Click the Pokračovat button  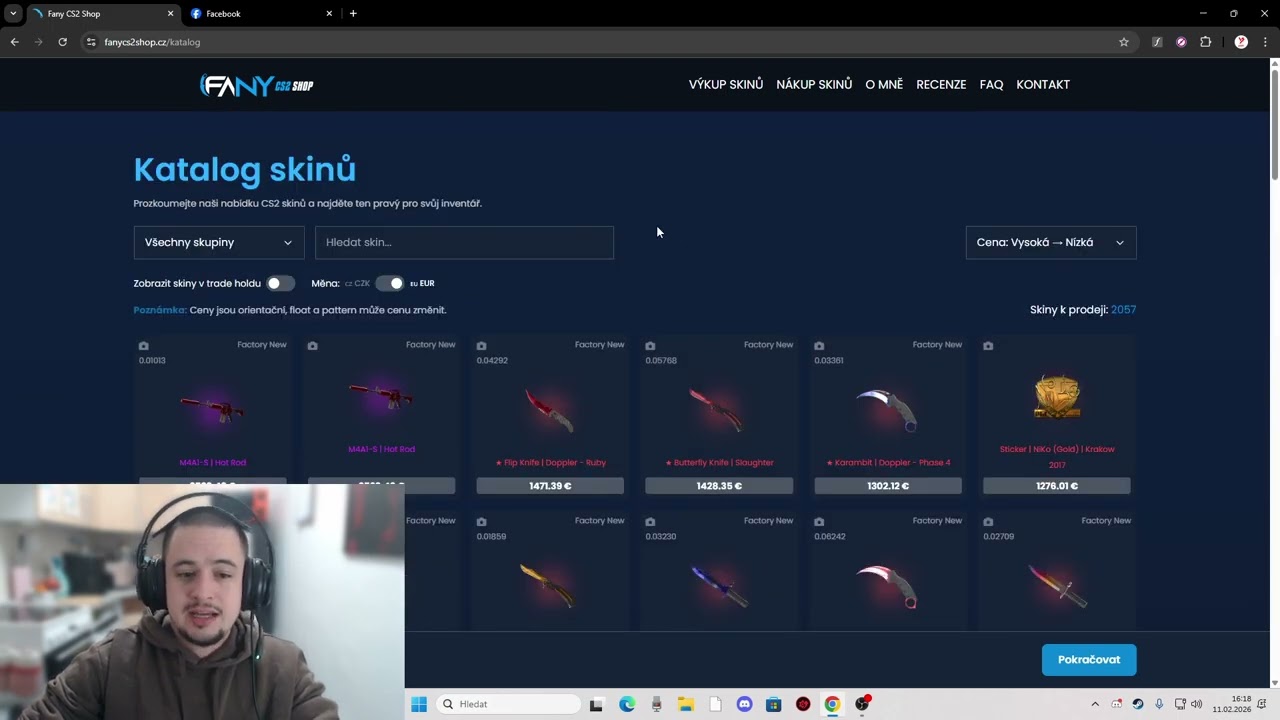click(x=1089, y=660)
